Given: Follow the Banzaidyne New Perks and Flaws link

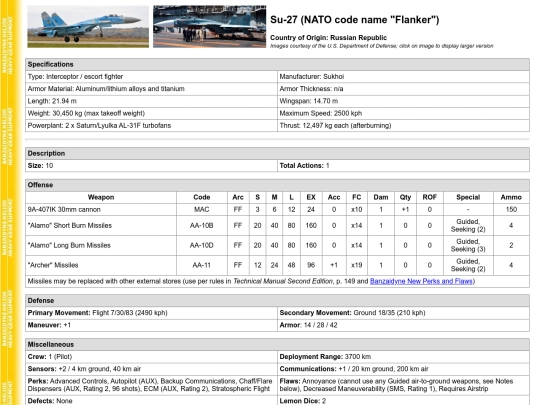Looking at the screenshot, I should 421,281.
